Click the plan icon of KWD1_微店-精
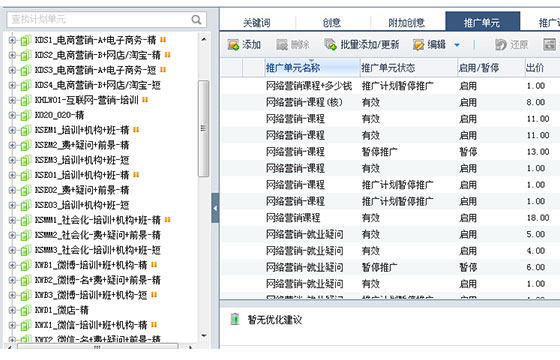This screenshot has height=360, width=560. coord(26,310)
